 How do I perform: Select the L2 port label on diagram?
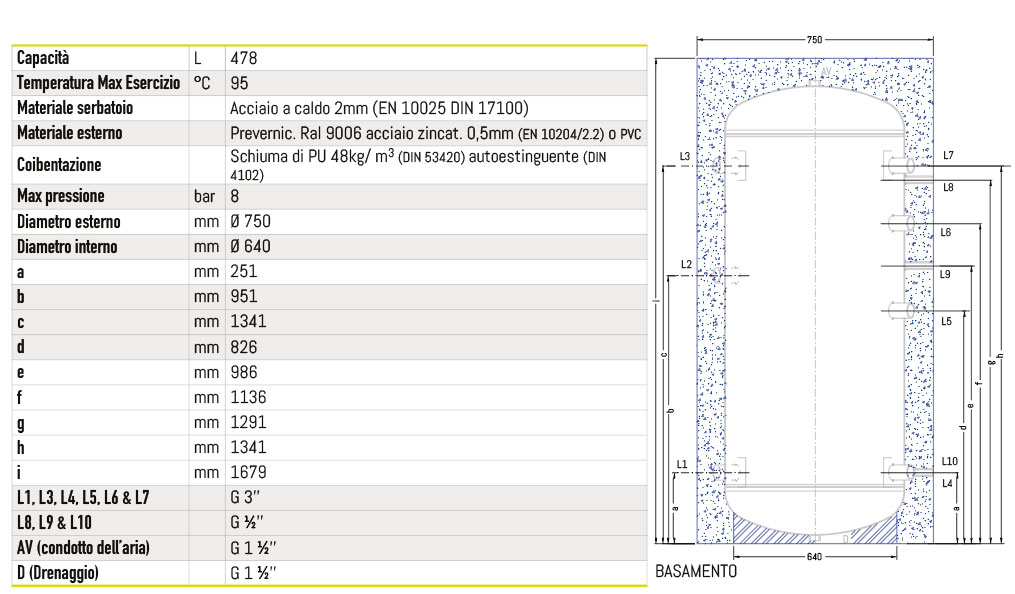pyautogui.click(x=685, y=264)
